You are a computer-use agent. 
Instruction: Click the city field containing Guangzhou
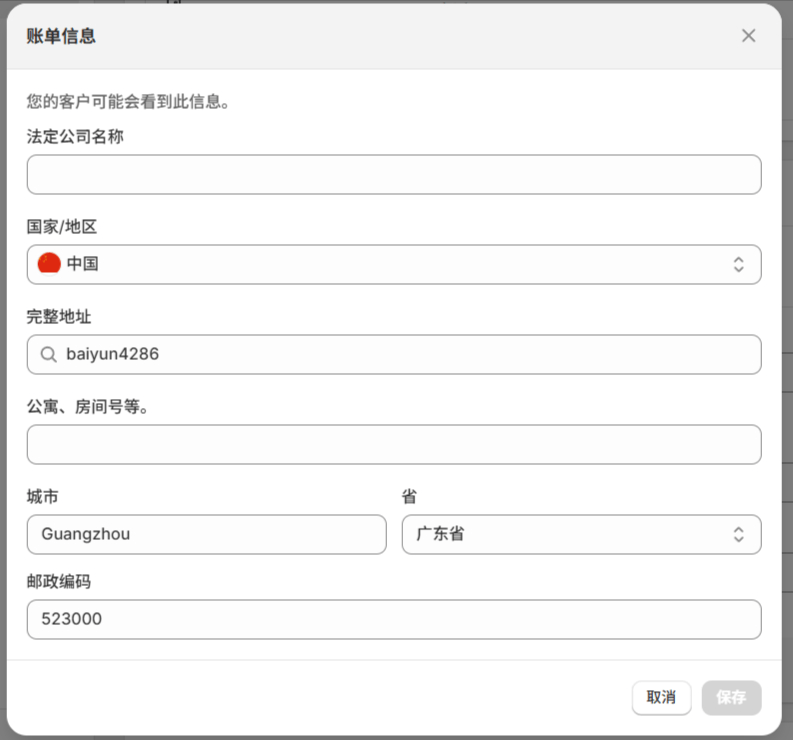point(206,534)
